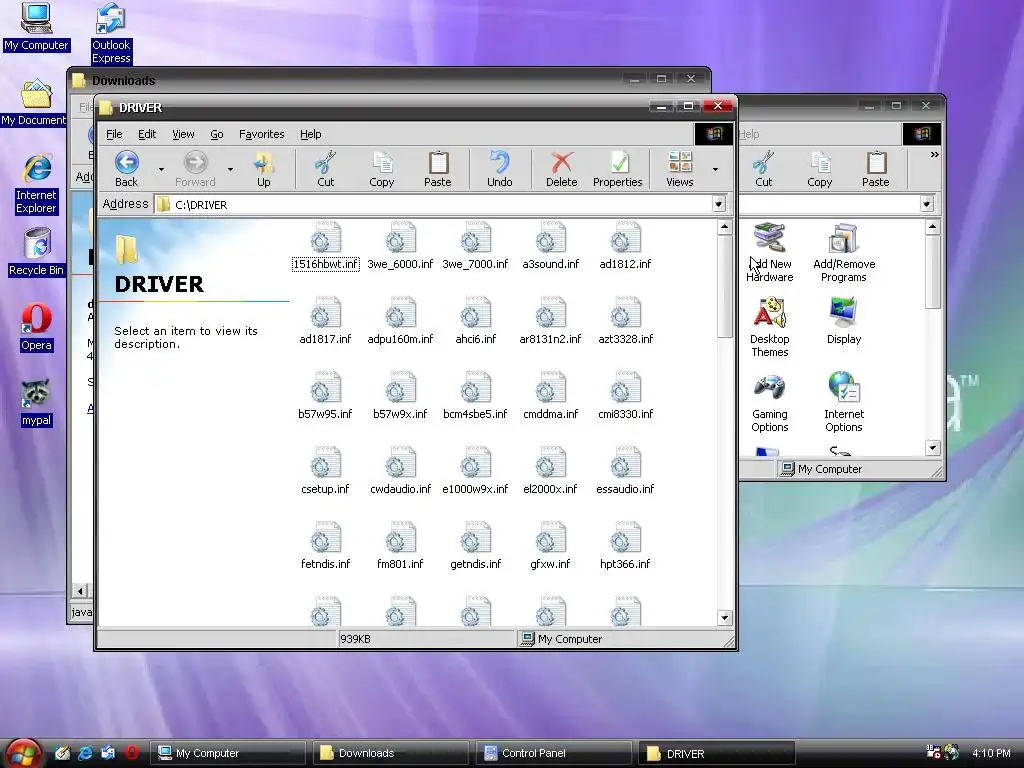Launch Internet Explorer from quick launch
The height and width of the screenshot is (768, 1024).
tap(86, 753)
